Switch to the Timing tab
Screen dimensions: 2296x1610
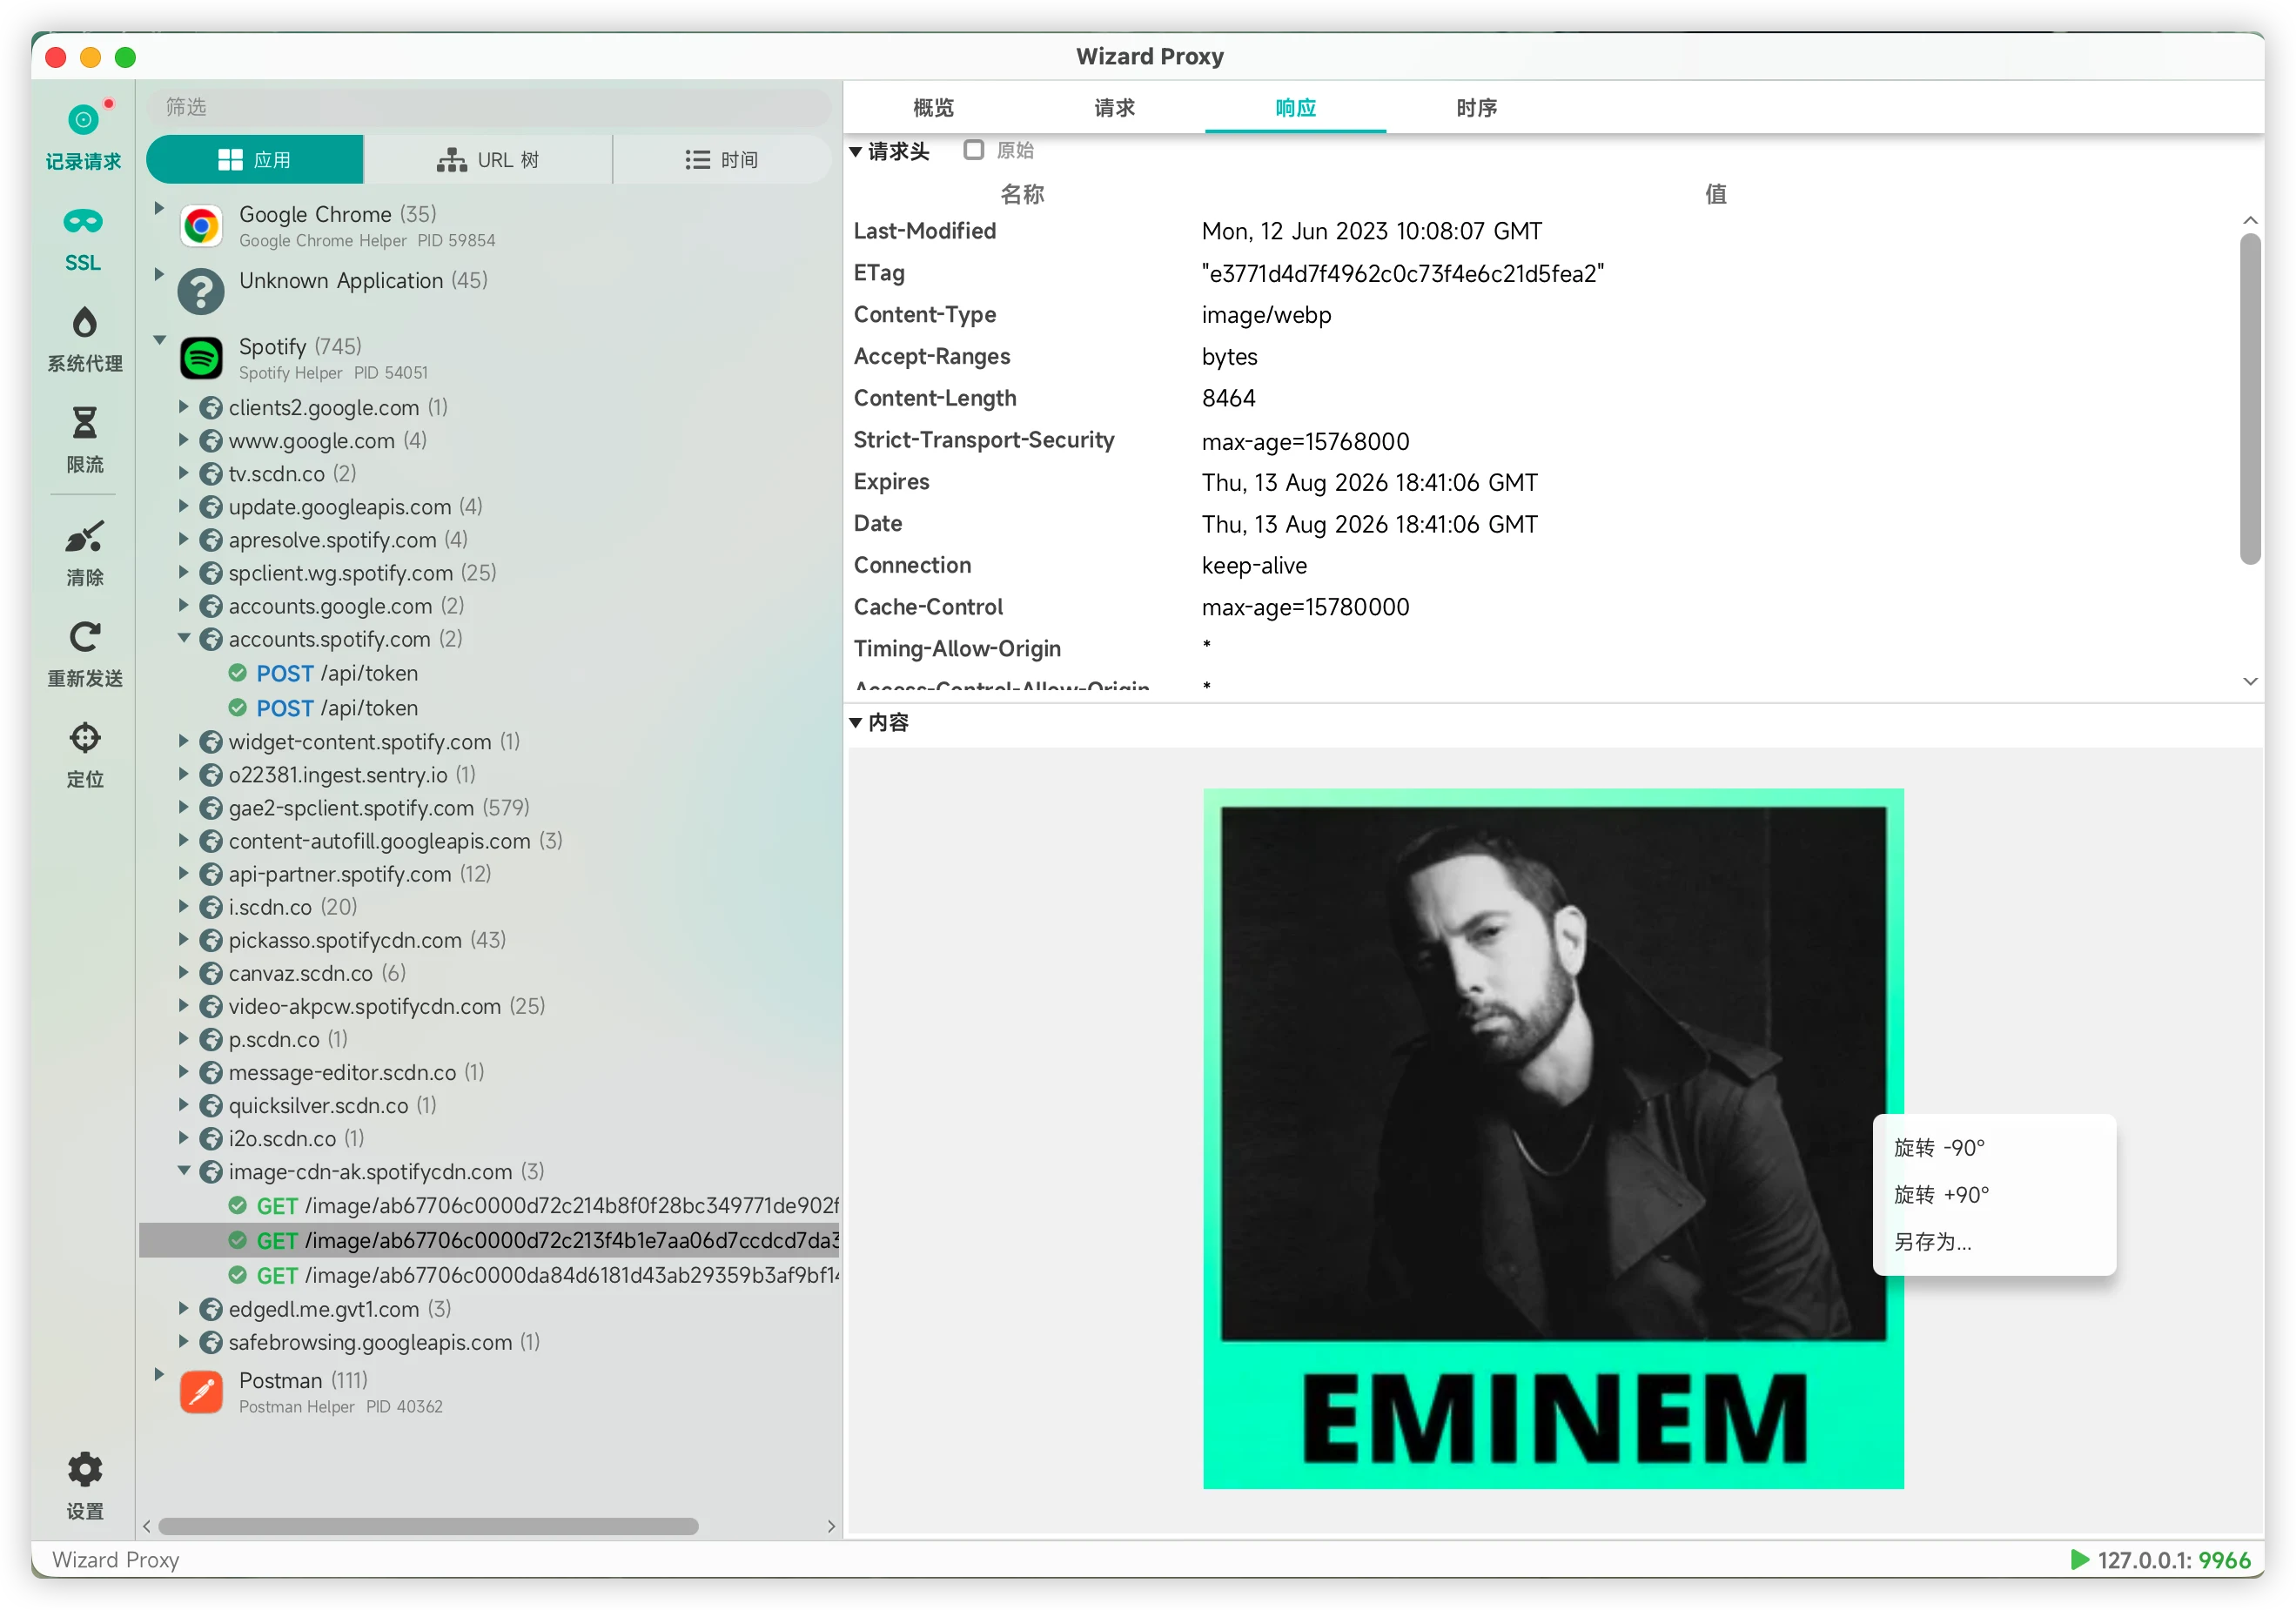(x=1476, y=107)
